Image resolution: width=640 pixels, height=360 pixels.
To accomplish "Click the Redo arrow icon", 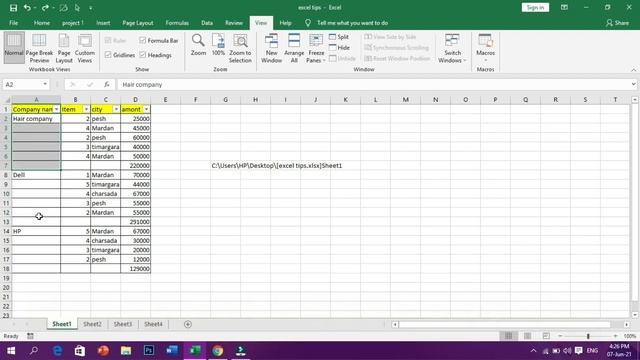I will click(45, 8).
